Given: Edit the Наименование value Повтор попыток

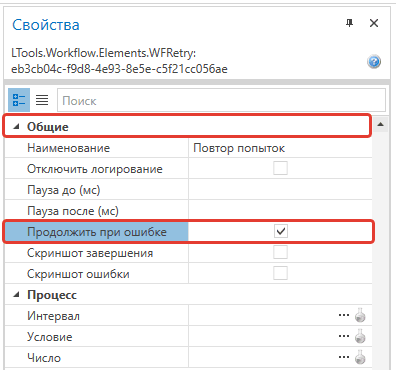Looking at the screenshot, I should pyautogui.click(x=280, y=148).
